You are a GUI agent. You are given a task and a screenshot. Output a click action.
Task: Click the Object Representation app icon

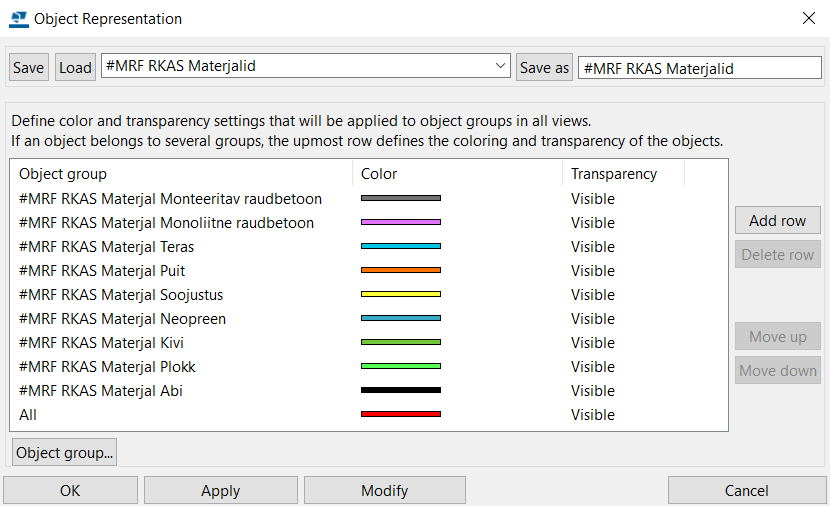point(19,19)
